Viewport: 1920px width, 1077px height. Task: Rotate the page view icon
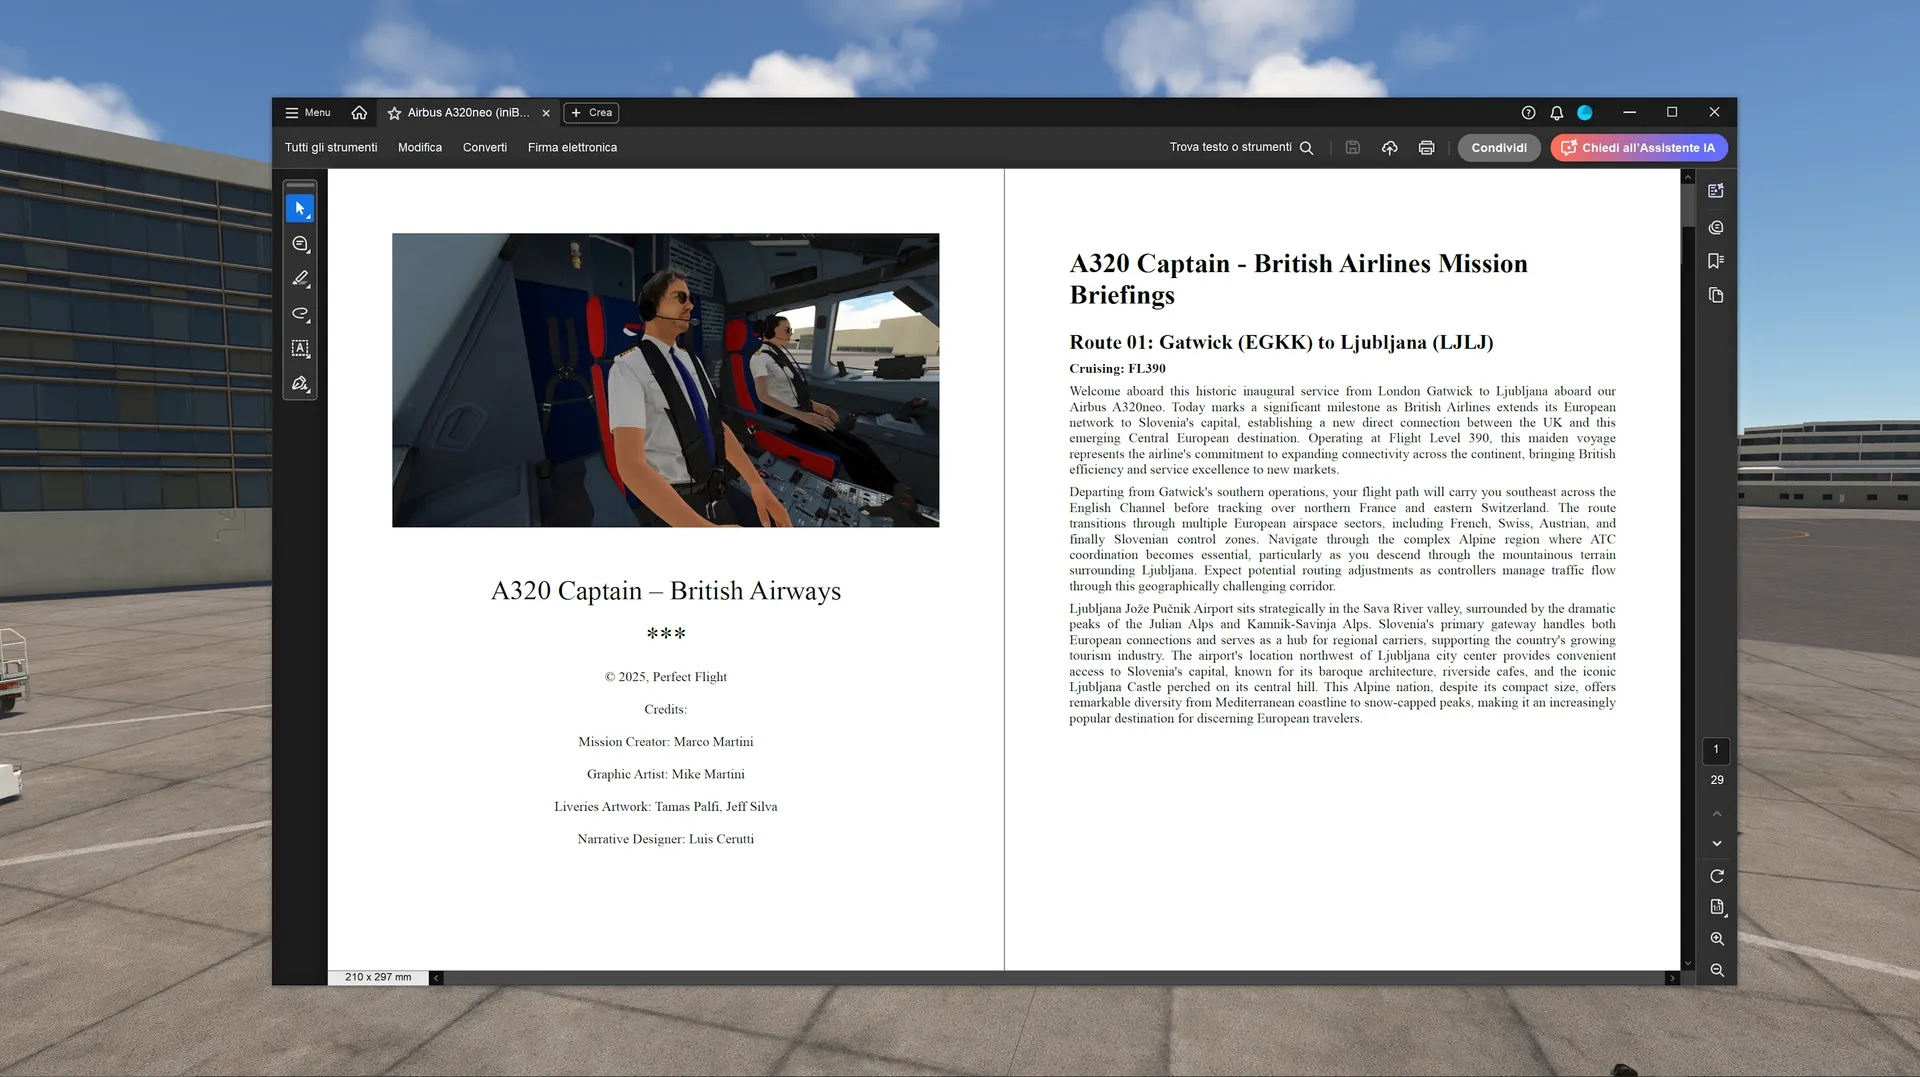[1717, 877]
